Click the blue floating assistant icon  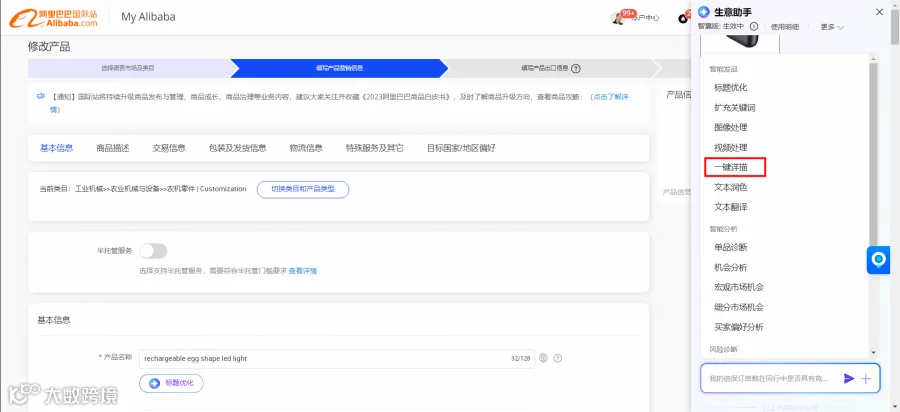coord(878,260)
